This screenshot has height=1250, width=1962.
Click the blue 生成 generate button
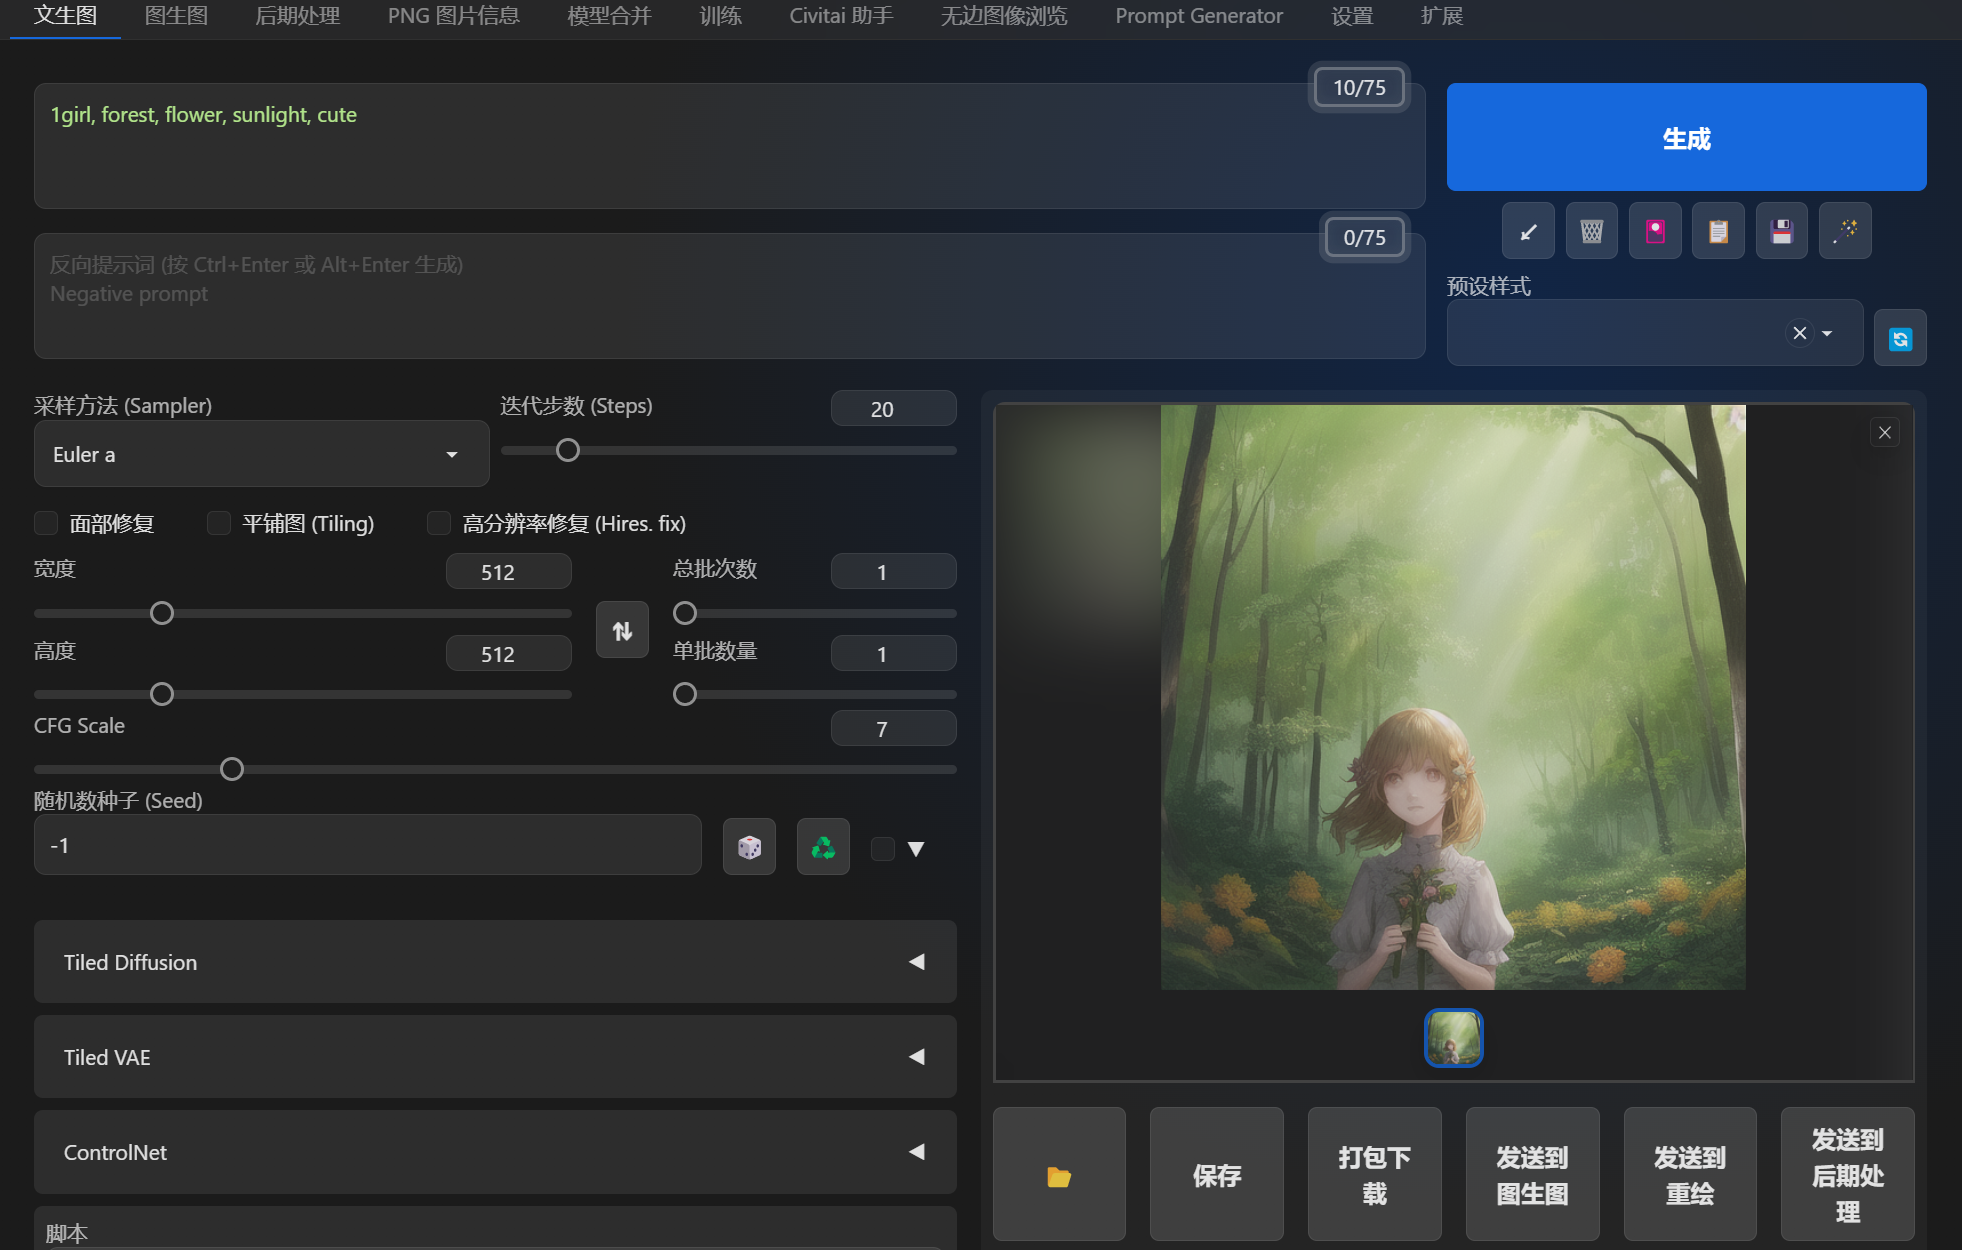pos(1686,137)
